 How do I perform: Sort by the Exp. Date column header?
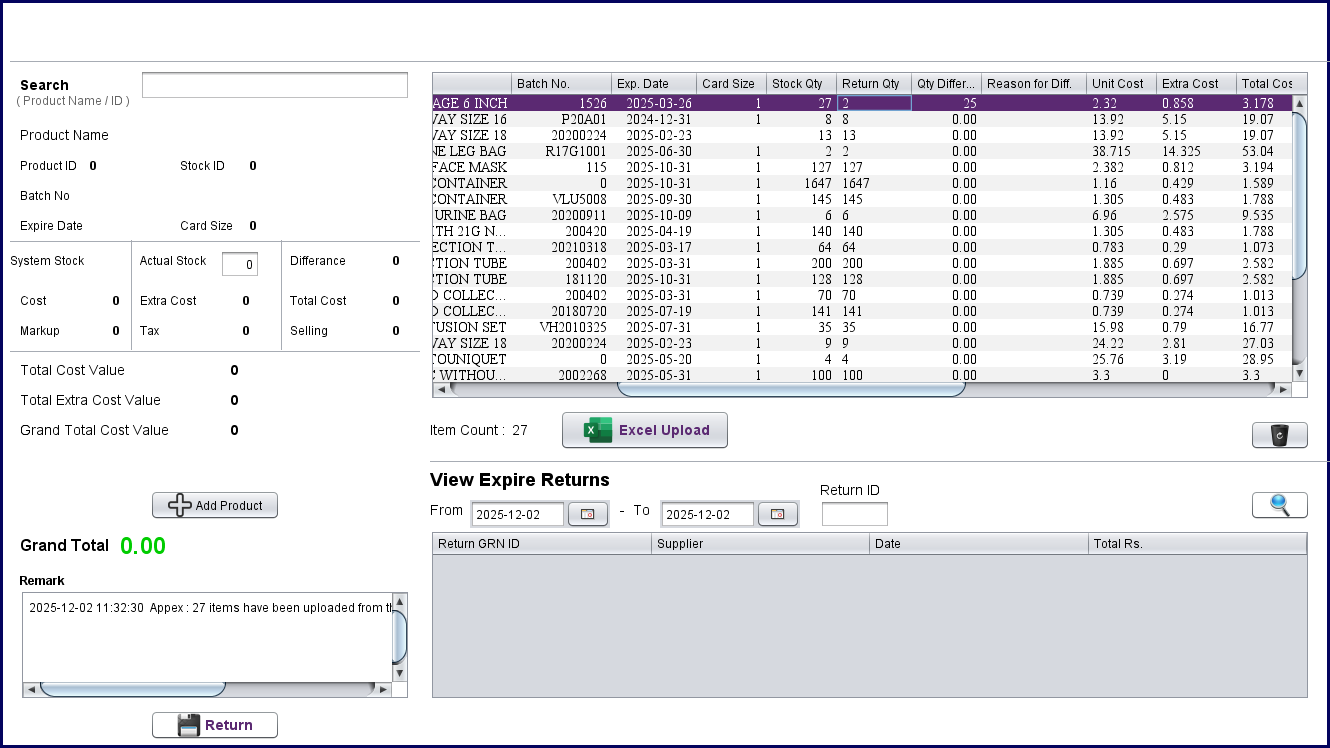(x=653, y=84)
